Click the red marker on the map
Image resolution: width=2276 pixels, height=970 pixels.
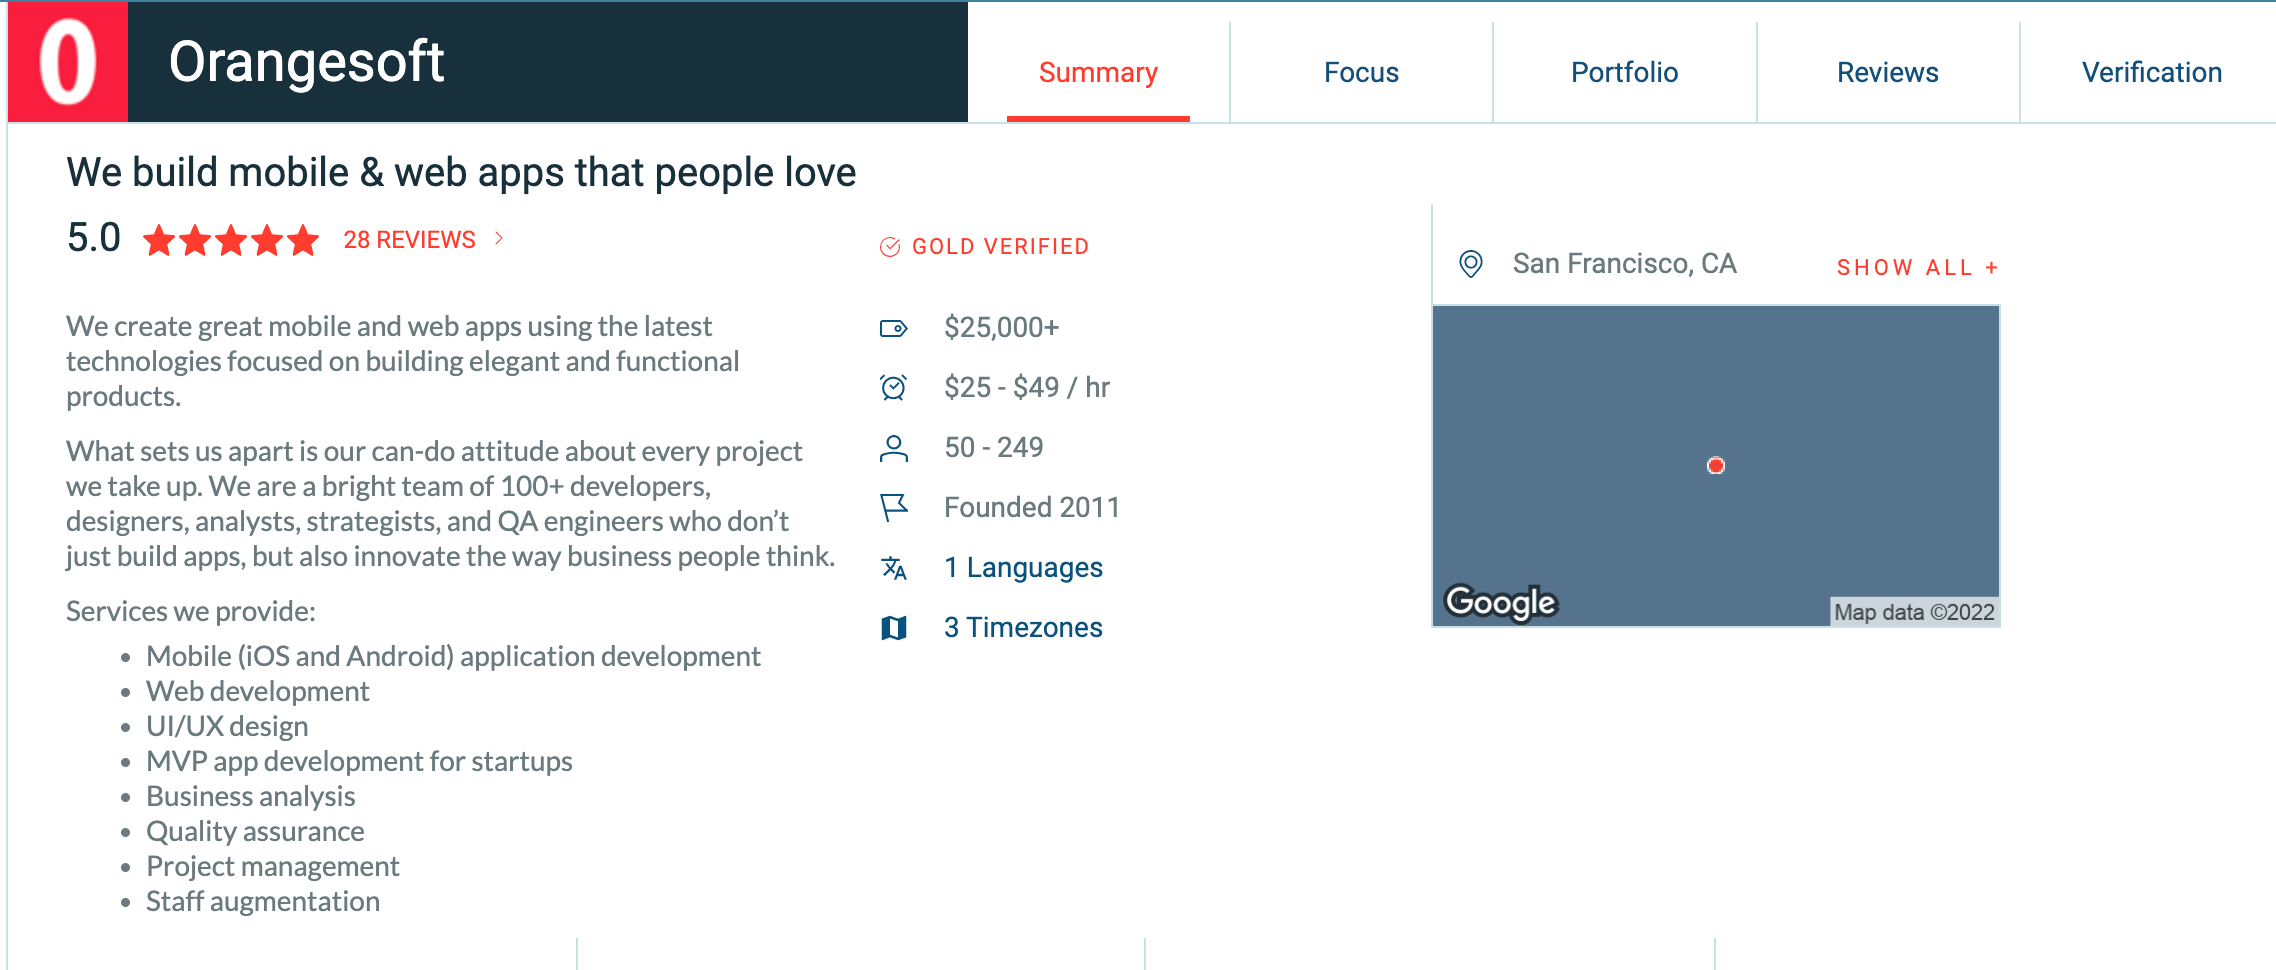tap(1715, 466)
